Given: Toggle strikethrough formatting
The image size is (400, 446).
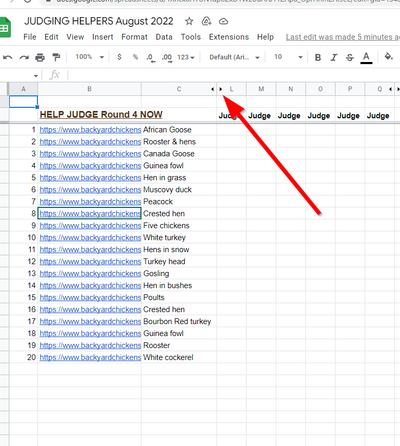Looking at the screenshot, I should [x=350, y=57].
